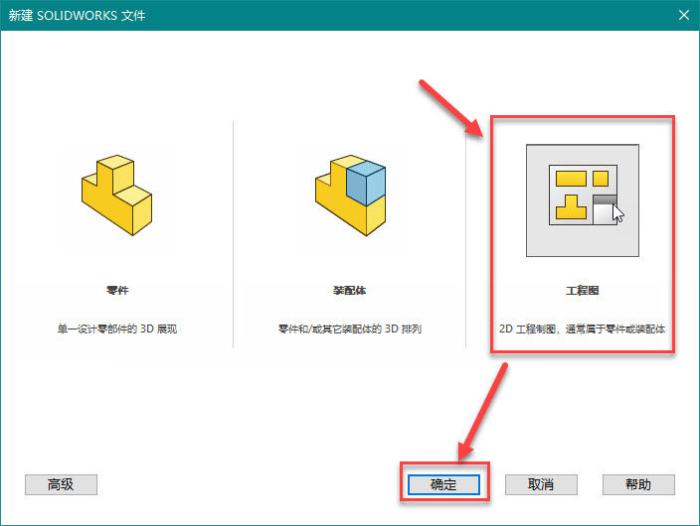Click the wide yellow rectangle in drawing icon
700x526 pixels.
tap(570, 179)
